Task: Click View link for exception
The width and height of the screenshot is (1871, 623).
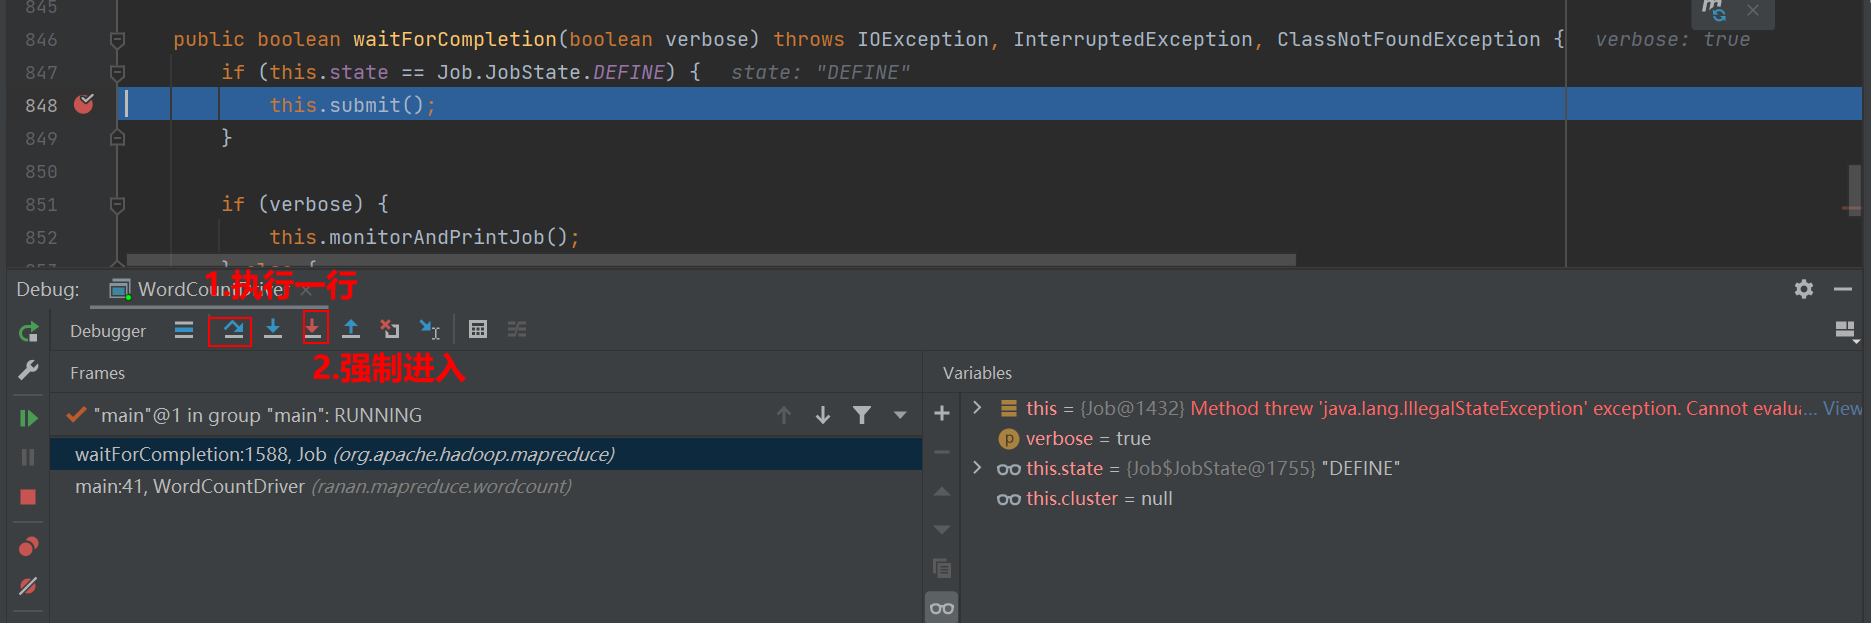Action: coord(1842,408)
